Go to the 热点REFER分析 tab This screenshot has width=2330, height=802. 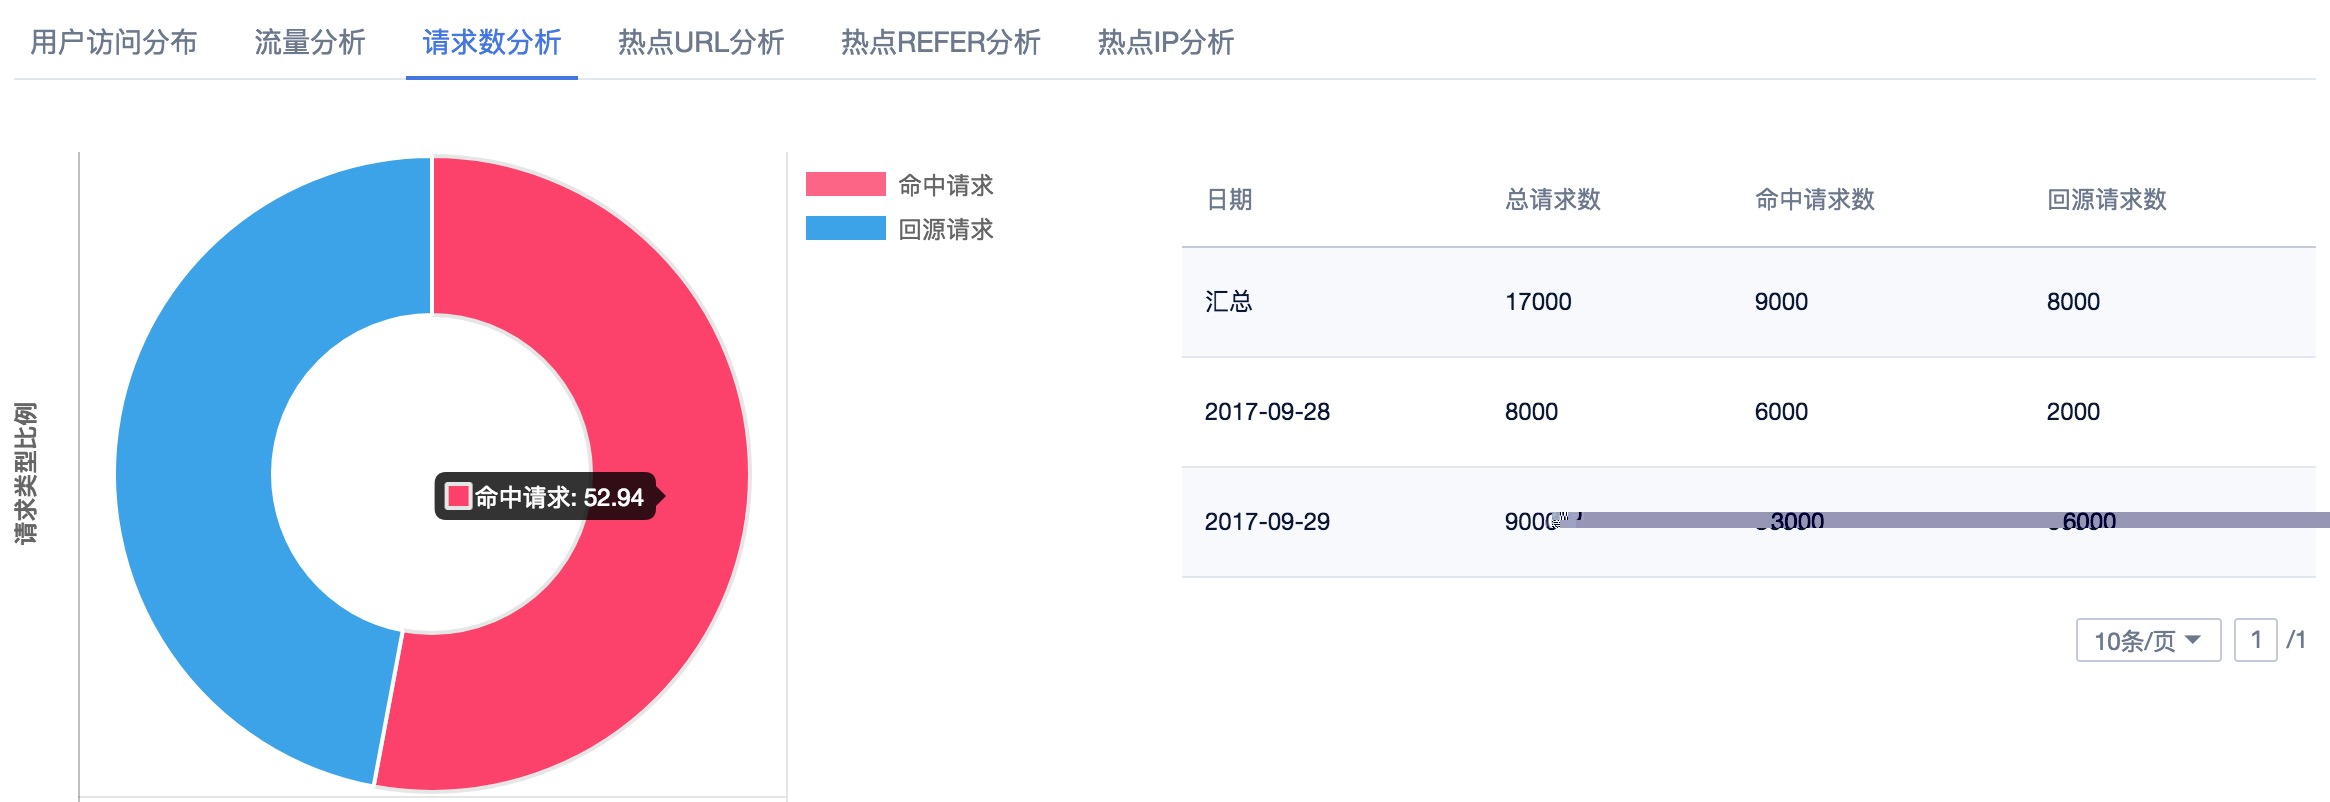tap(941, 42)
